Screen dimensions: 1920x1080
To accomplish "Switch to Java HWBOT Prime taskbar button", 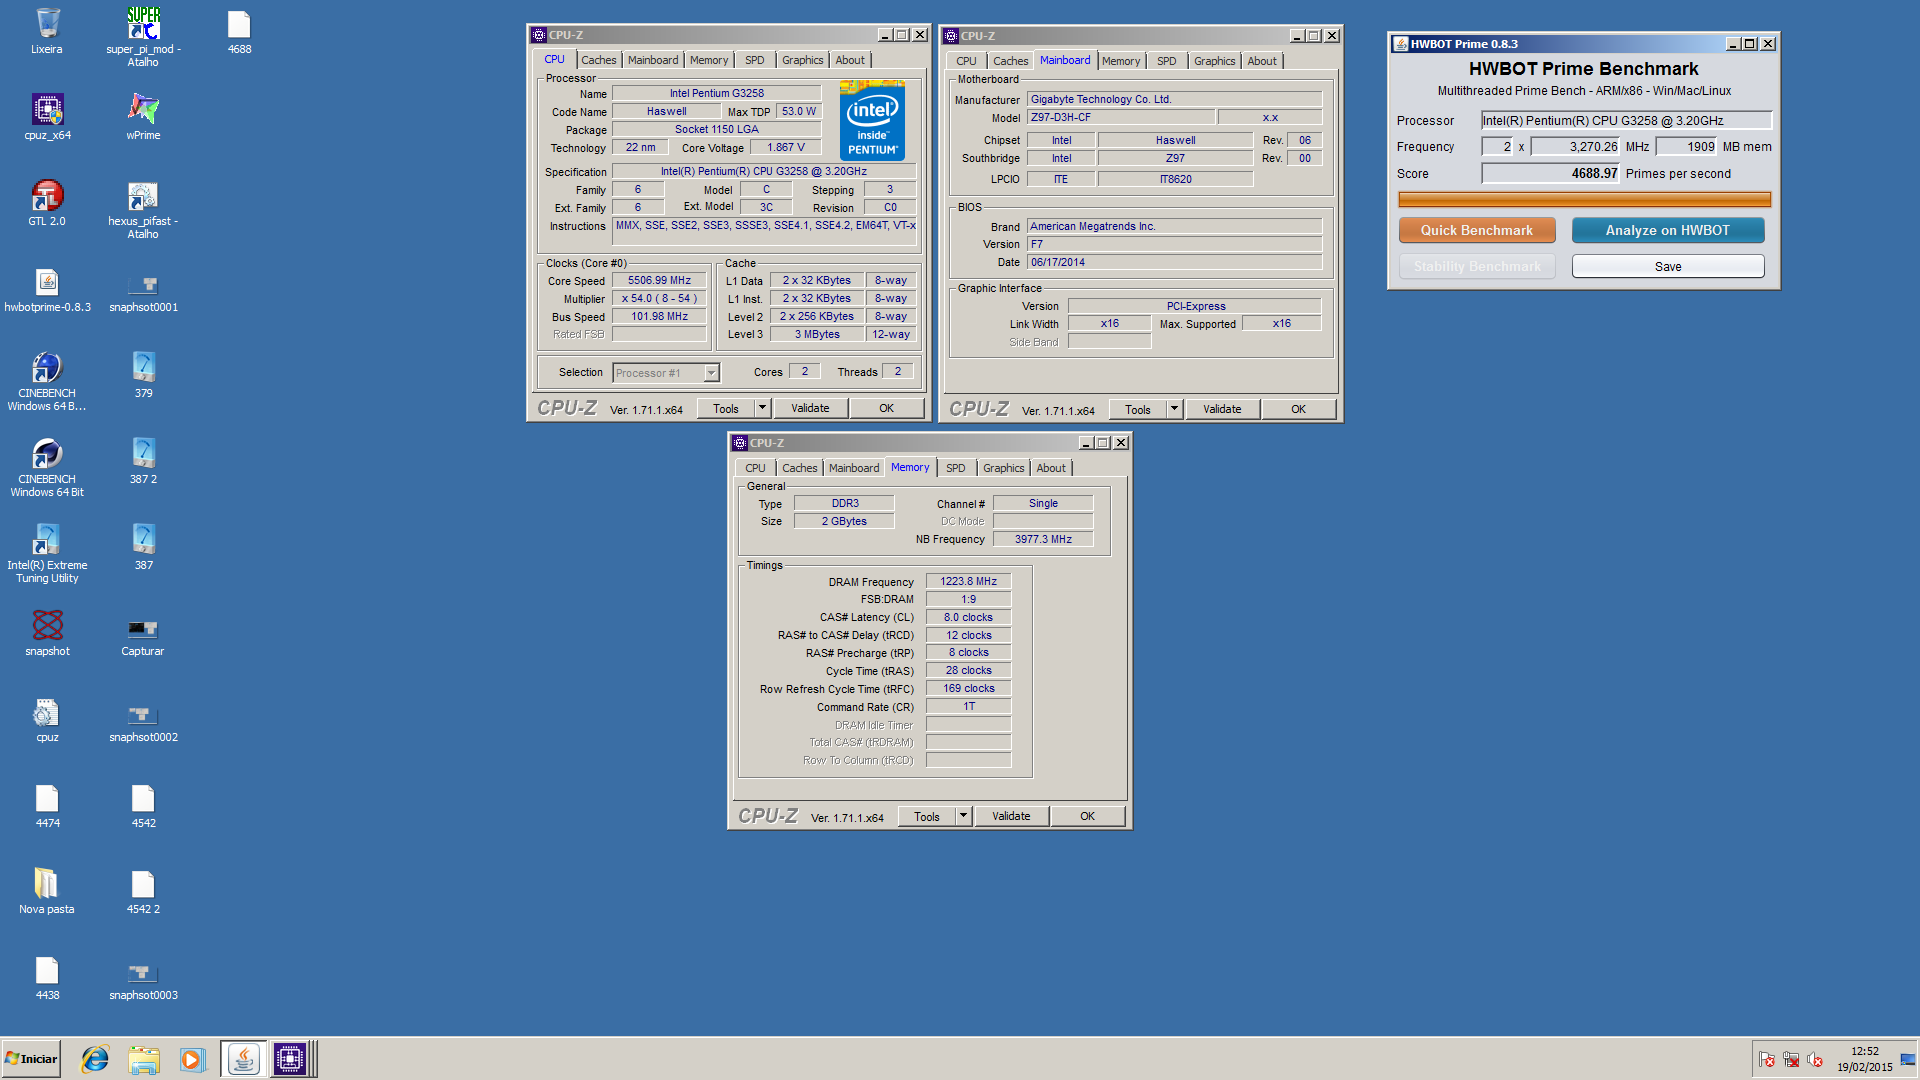I will point(243,1059).
